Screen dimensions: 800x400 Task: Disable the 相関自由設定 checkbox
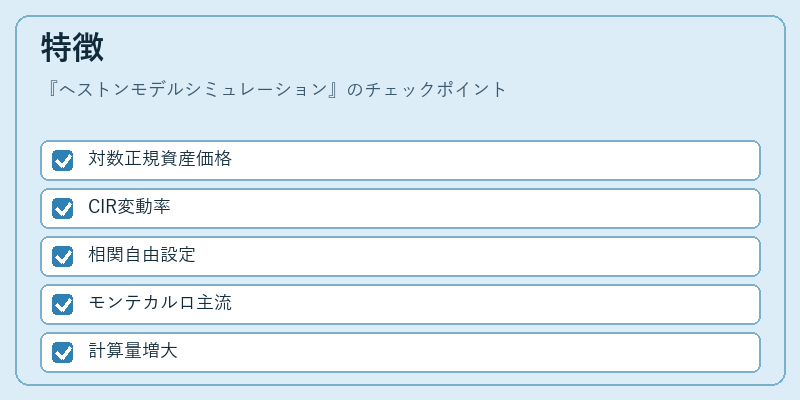coord(62,256)
